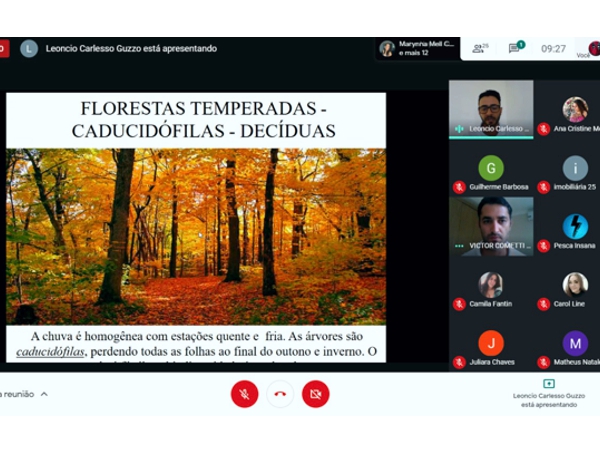Click the underlined word caducidófilas

pos(50,352)
